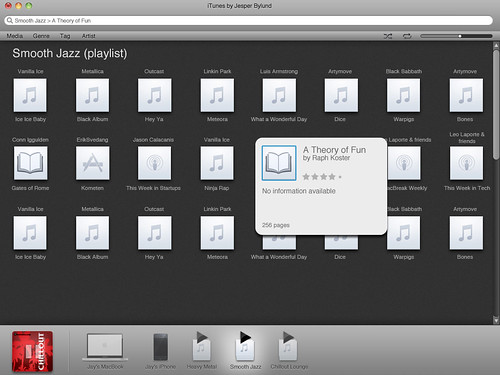This screenshot has height=375, width=500.
Task: Open This Week in Startups podcast
Action: point(155,163)
